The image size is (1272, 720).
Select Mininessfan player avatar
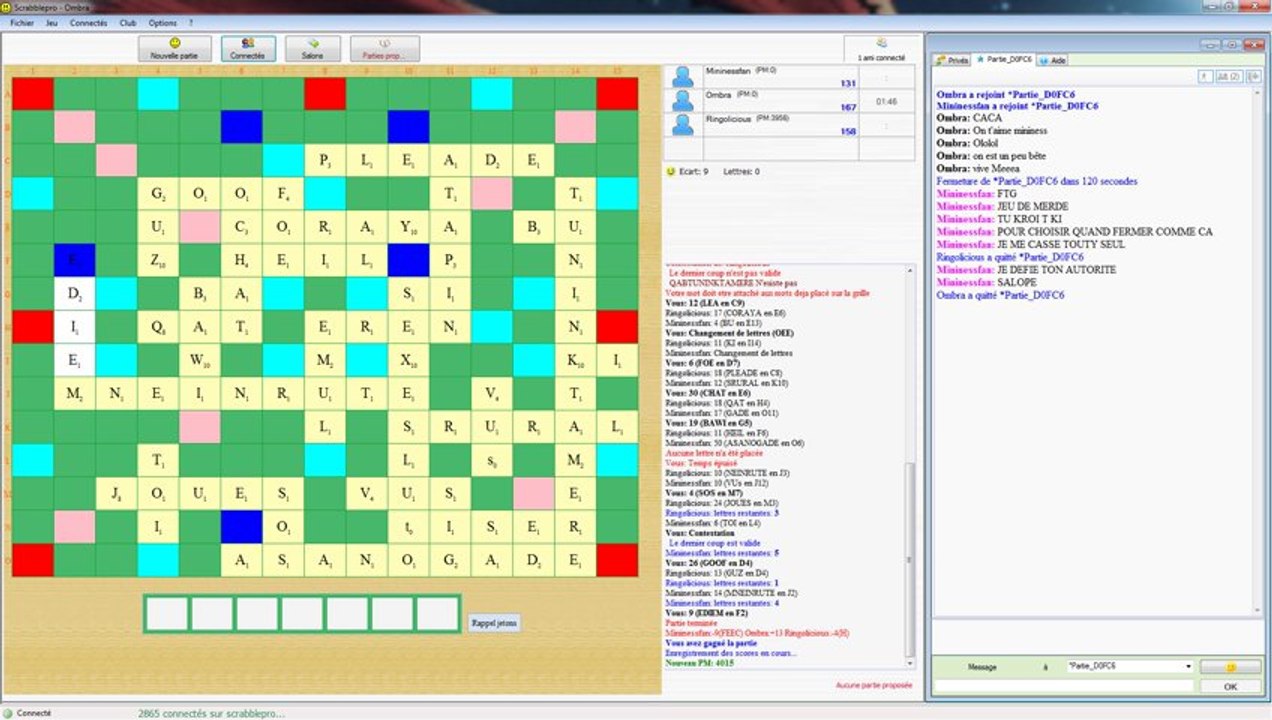(x=683, y=76)
